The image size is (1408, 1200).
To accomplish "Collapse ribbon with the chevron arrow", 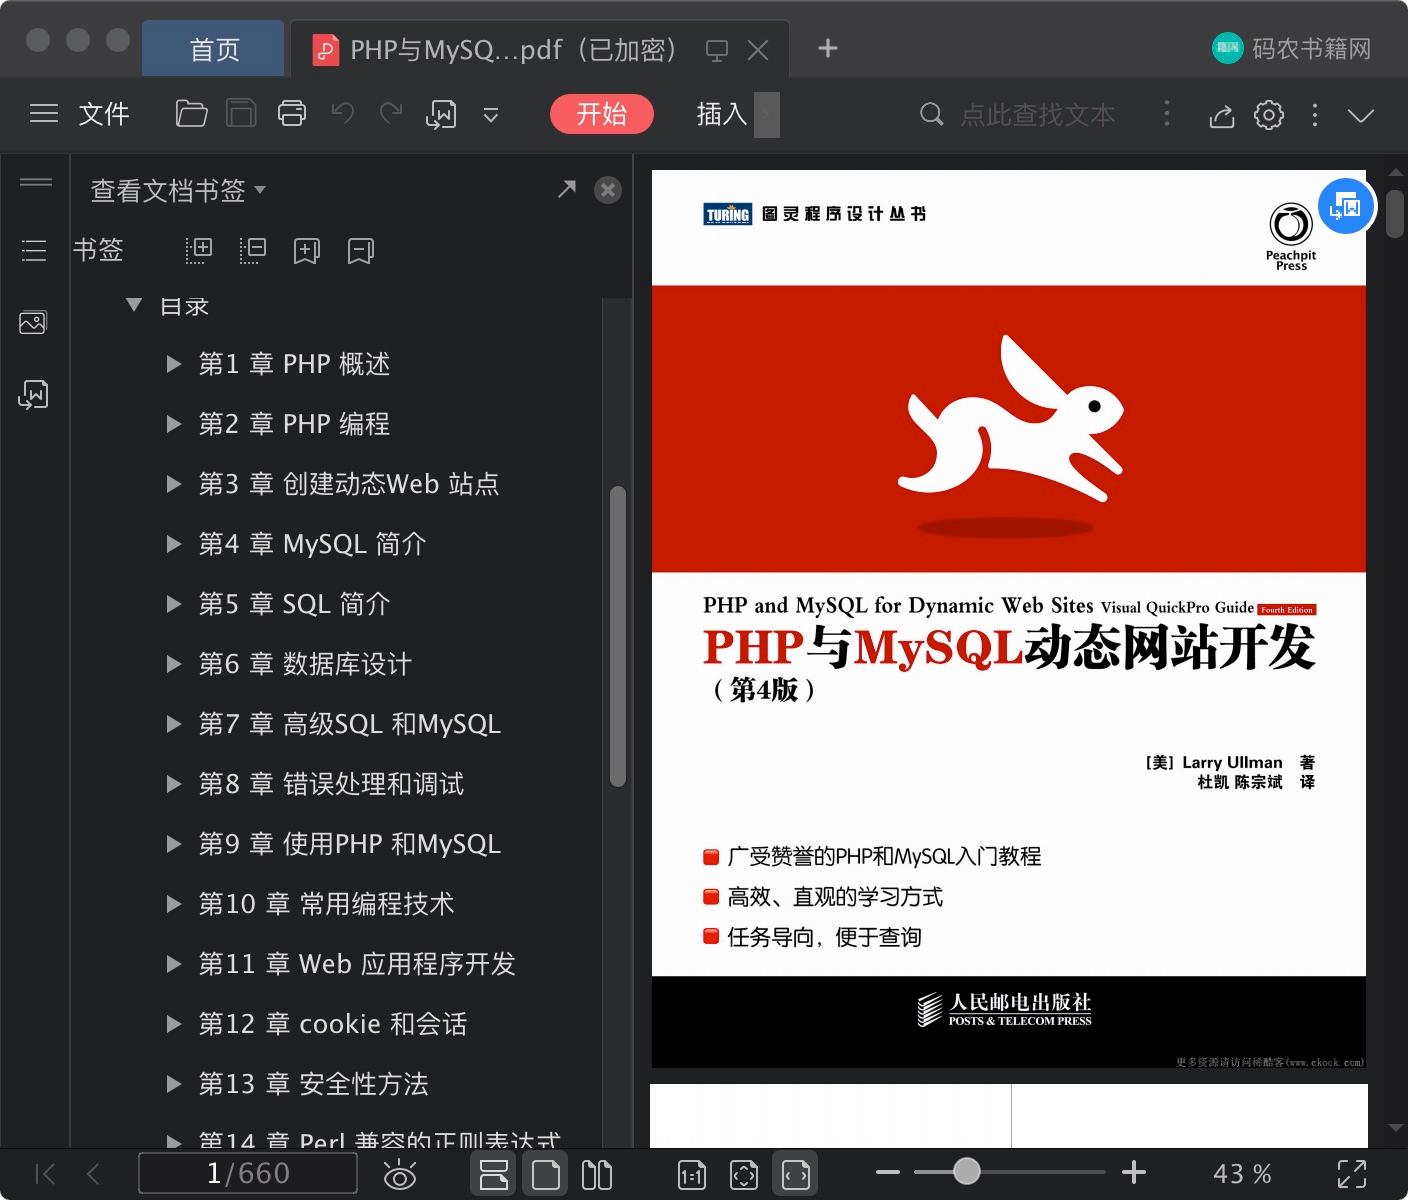I will click(x=1361, y=115).
